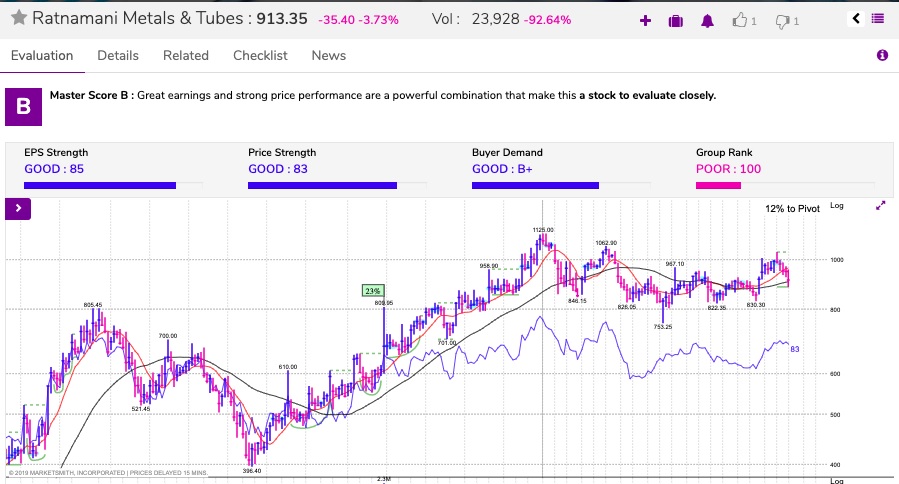Viewport: 899px width, 484px height.
Task: Expand chart to fullscreen
Action: [x=881, y=205]
